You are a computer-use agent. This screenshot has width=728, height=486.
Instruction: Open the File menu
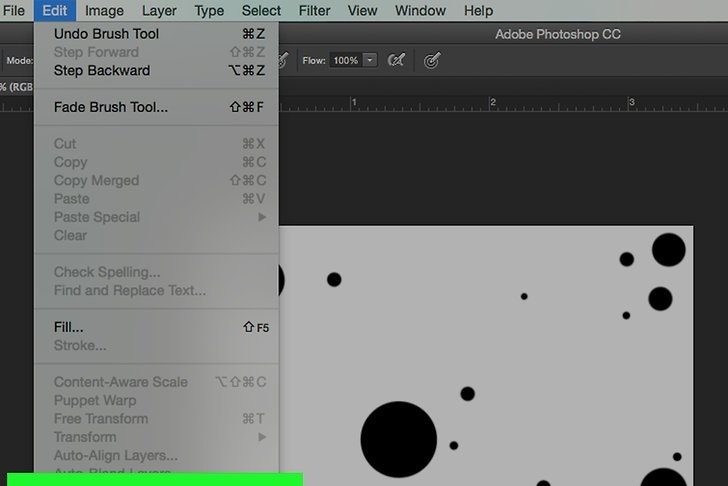[x=14, y=11]
